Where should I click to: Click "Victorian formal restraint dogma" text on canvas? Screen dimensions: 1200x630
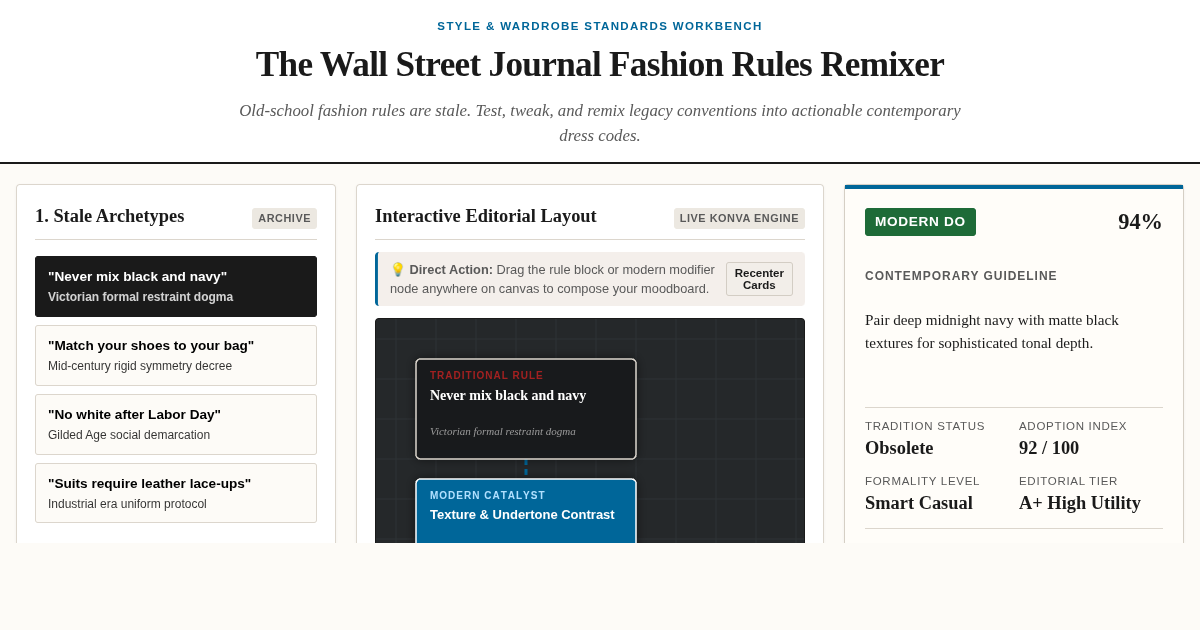pos(503,431)
